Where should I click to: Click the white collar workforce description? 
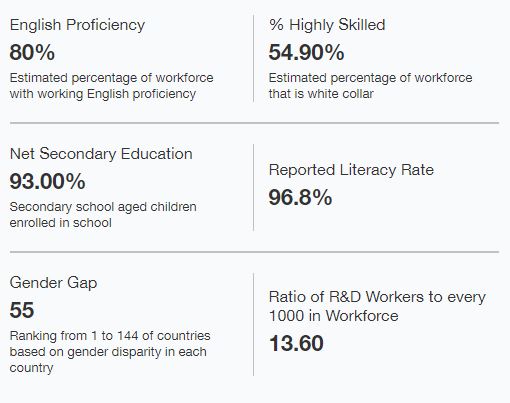pyautogui.click(x=370, y=86)
